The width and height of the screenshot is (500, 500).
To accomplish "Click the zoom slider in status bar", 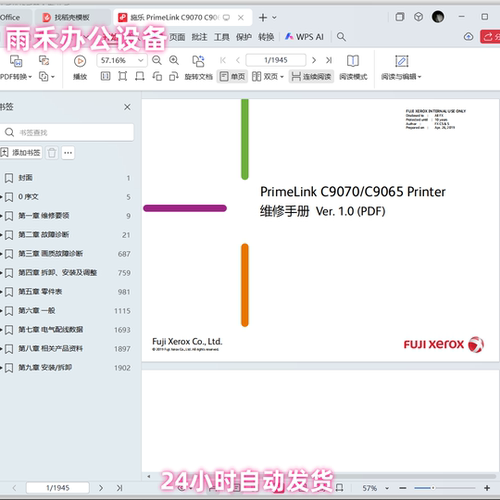I will pyautogui.click(x=445, y=488).
